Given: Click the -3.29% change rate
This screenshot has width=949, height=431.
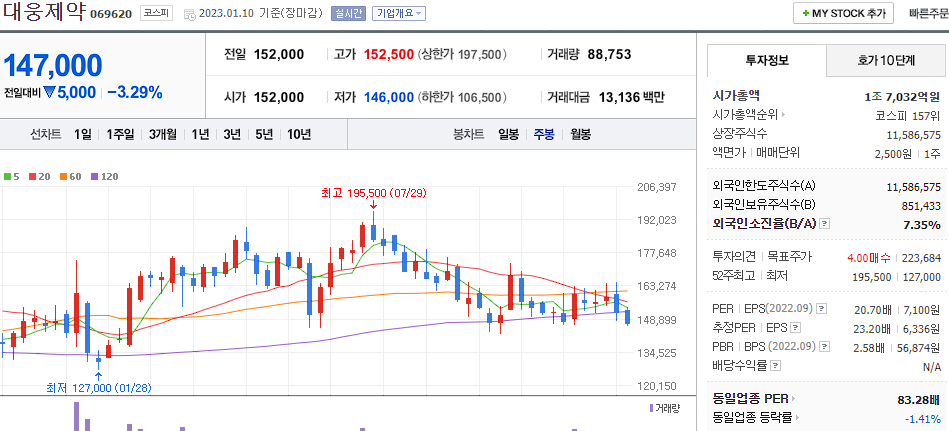Looking at the screenshot, I should click(x=135, y=92).
